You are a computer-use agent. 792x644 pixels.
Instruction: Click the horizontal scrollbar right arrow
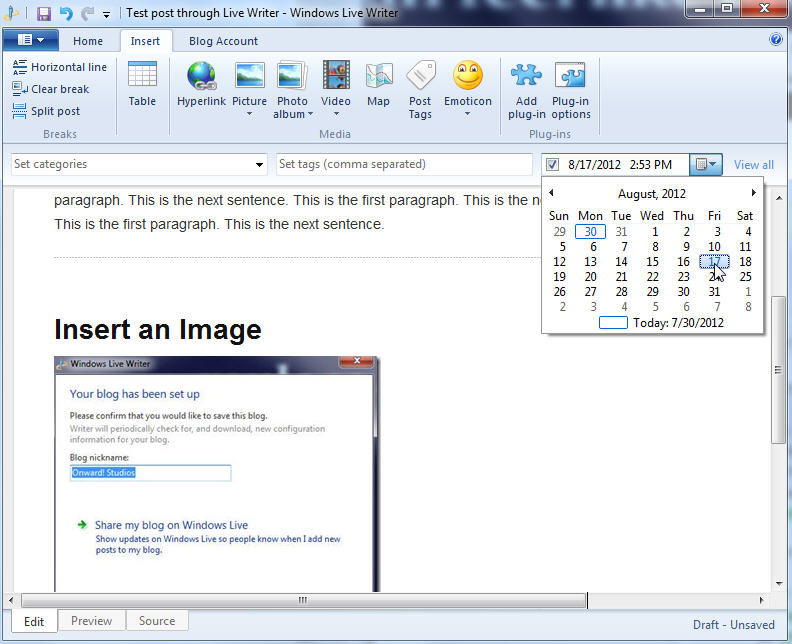(762, 600)
